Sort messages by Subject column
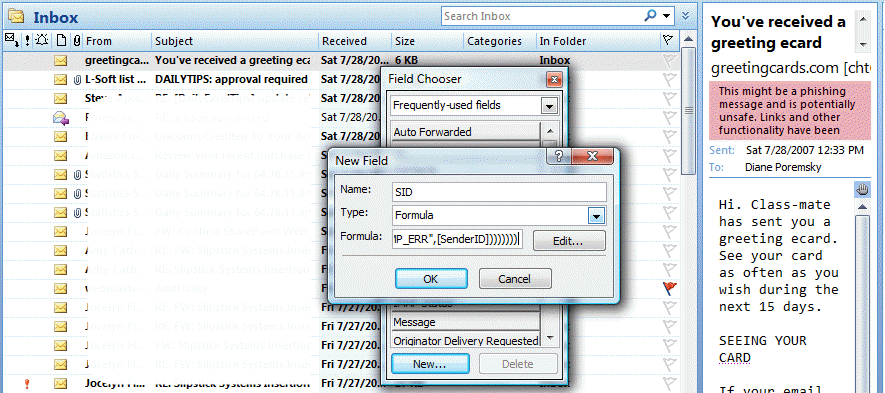885x393 pixels. (235, 41)
